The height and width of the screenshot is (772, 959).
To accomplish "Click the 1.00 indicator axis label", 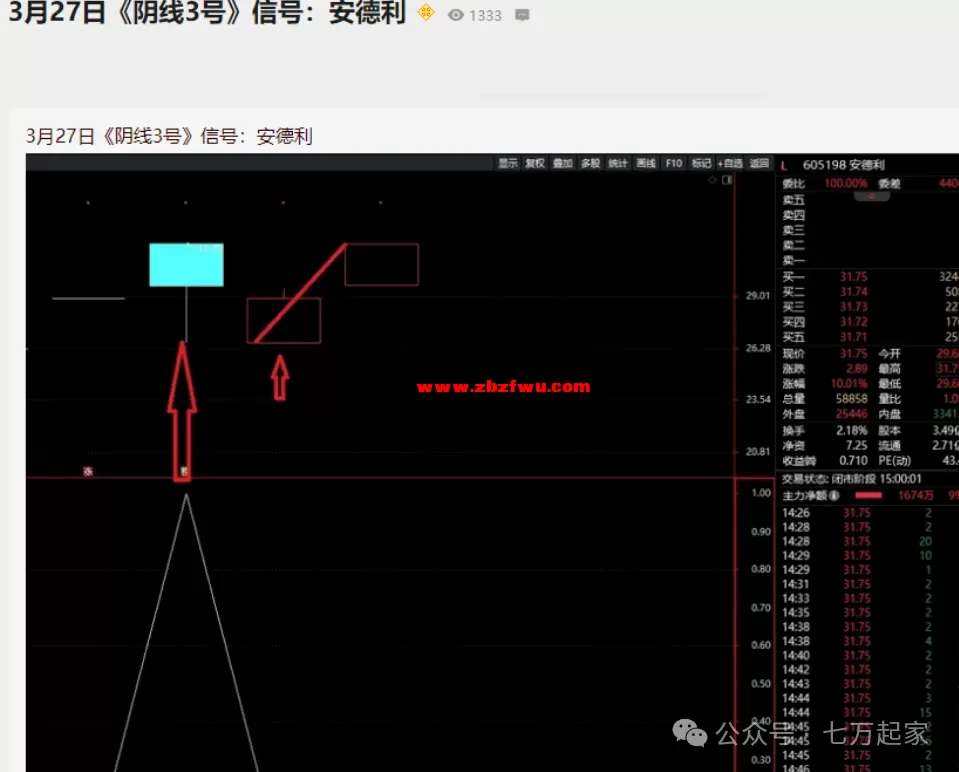I will click(761, 493).
